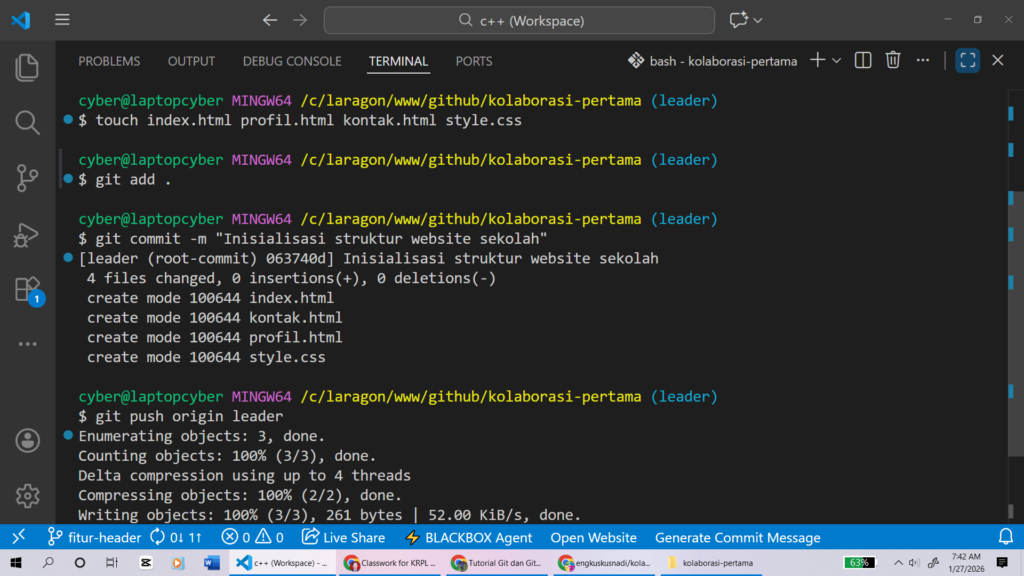Open the Search view in activity bar
This screenshot has height=576, width=1024.
click(27, 123)
